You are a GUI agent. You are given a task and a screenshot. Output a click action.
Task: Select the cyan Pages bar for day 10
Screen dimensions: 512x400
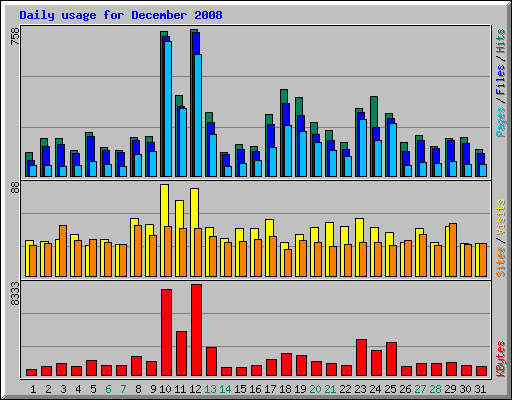(168, 109)
